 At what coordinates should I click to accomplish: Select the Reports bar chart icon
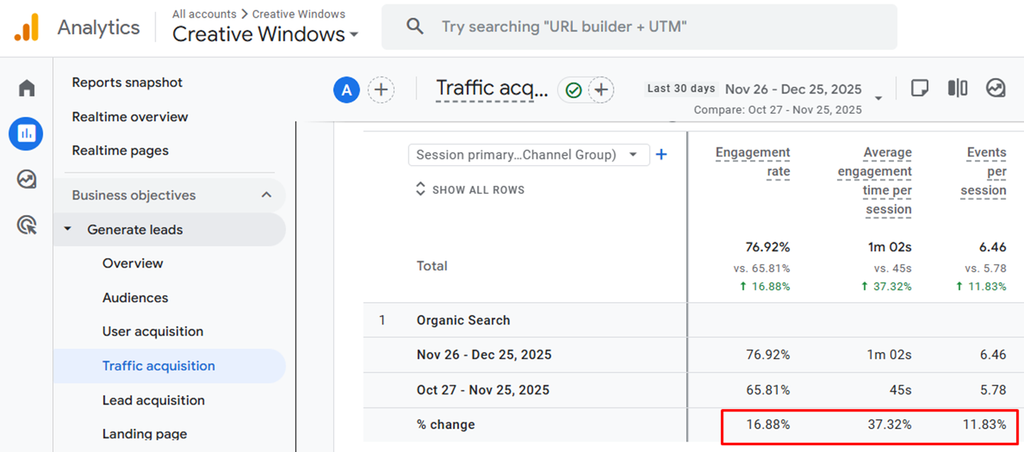tap(26, 134)
